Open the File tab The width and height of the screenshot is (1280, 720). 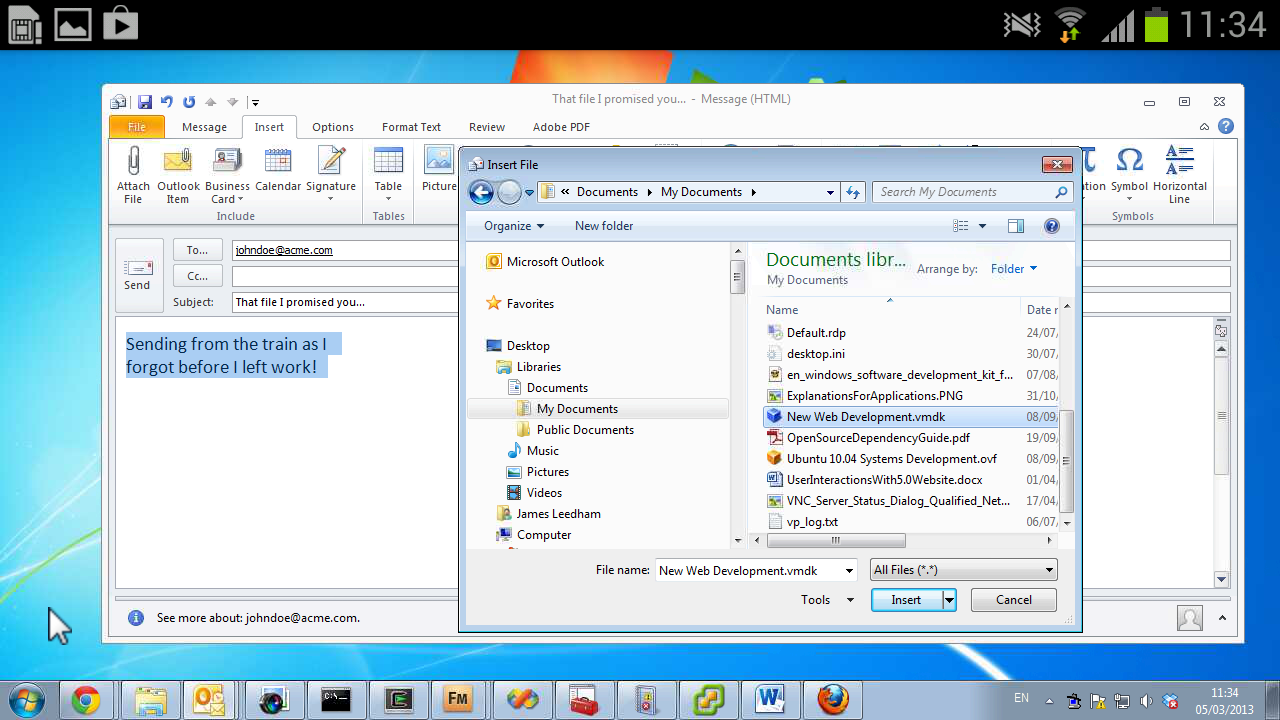(137, 127)
